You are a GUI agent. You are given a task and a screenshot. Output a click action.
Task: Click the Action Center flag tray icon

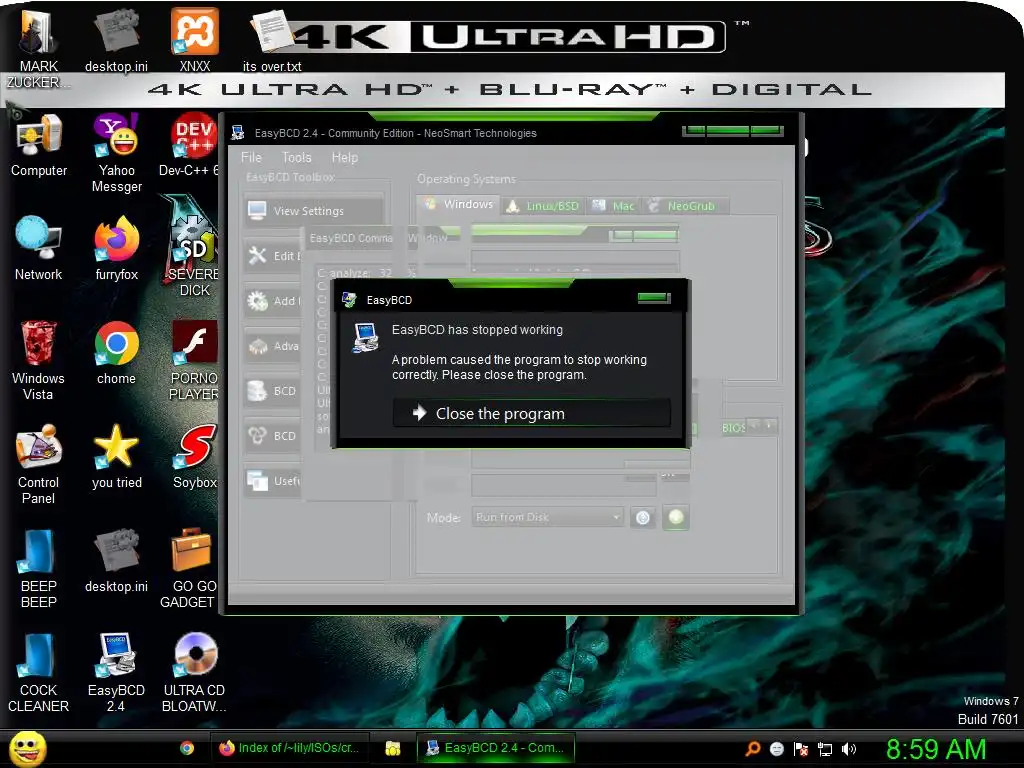[x=801, y=749]
